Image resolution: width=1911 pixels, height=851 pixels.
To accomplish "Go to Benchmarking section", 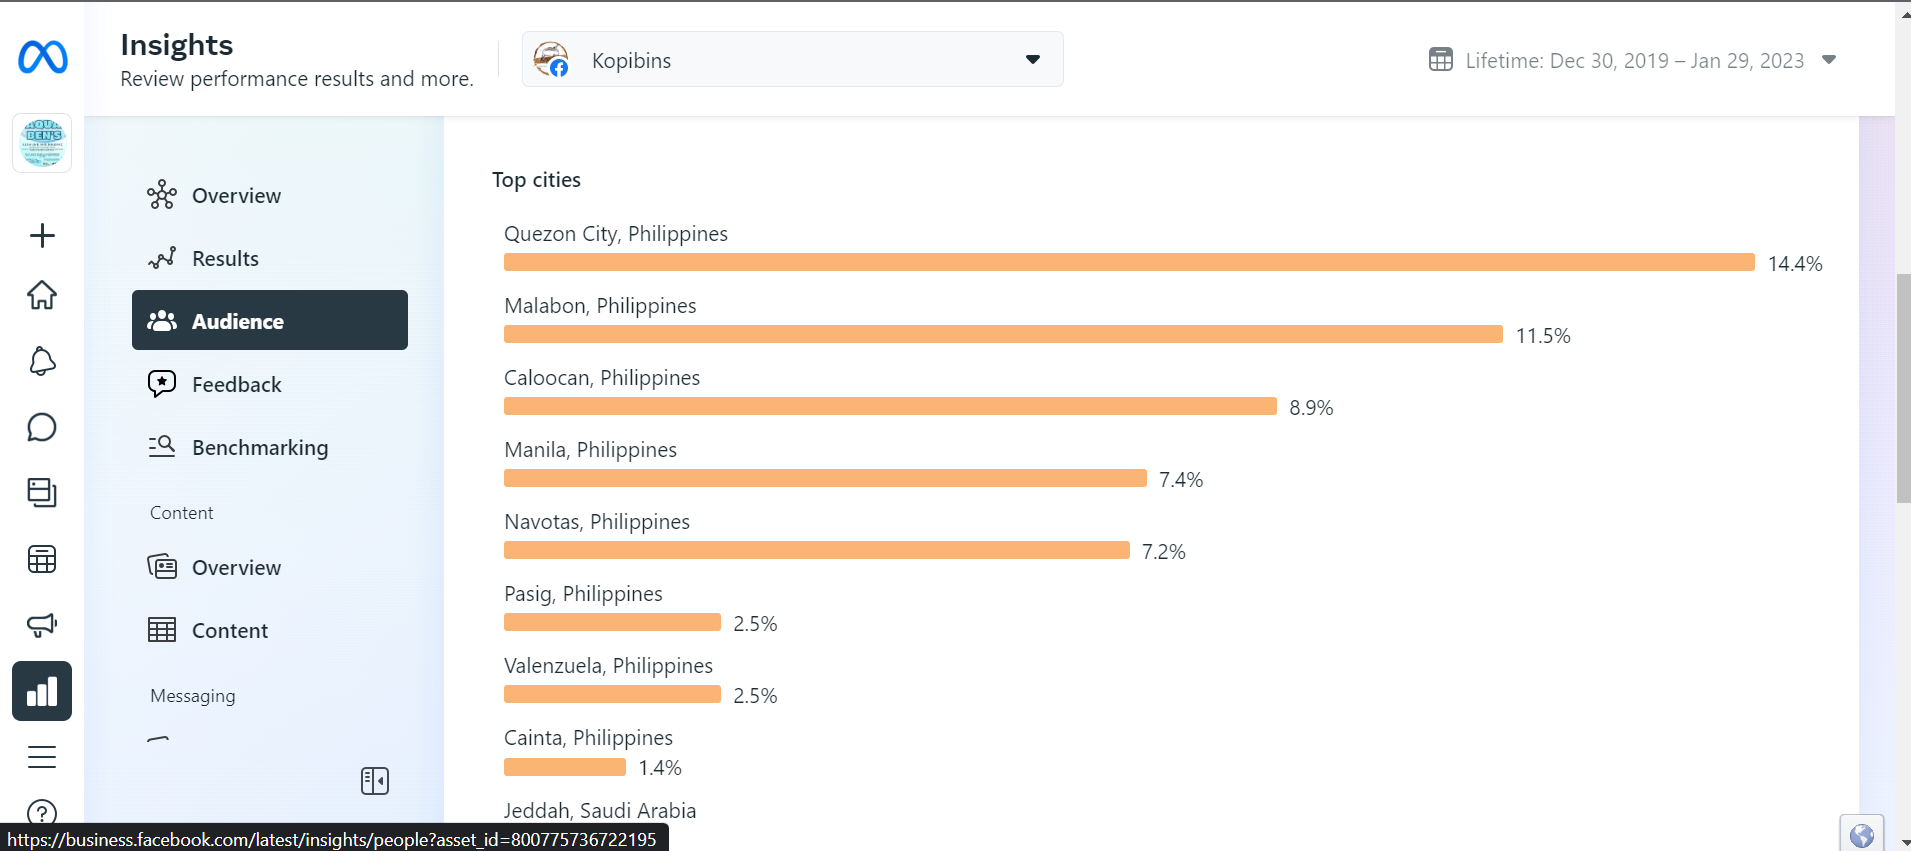I will [x=259, y=447].
